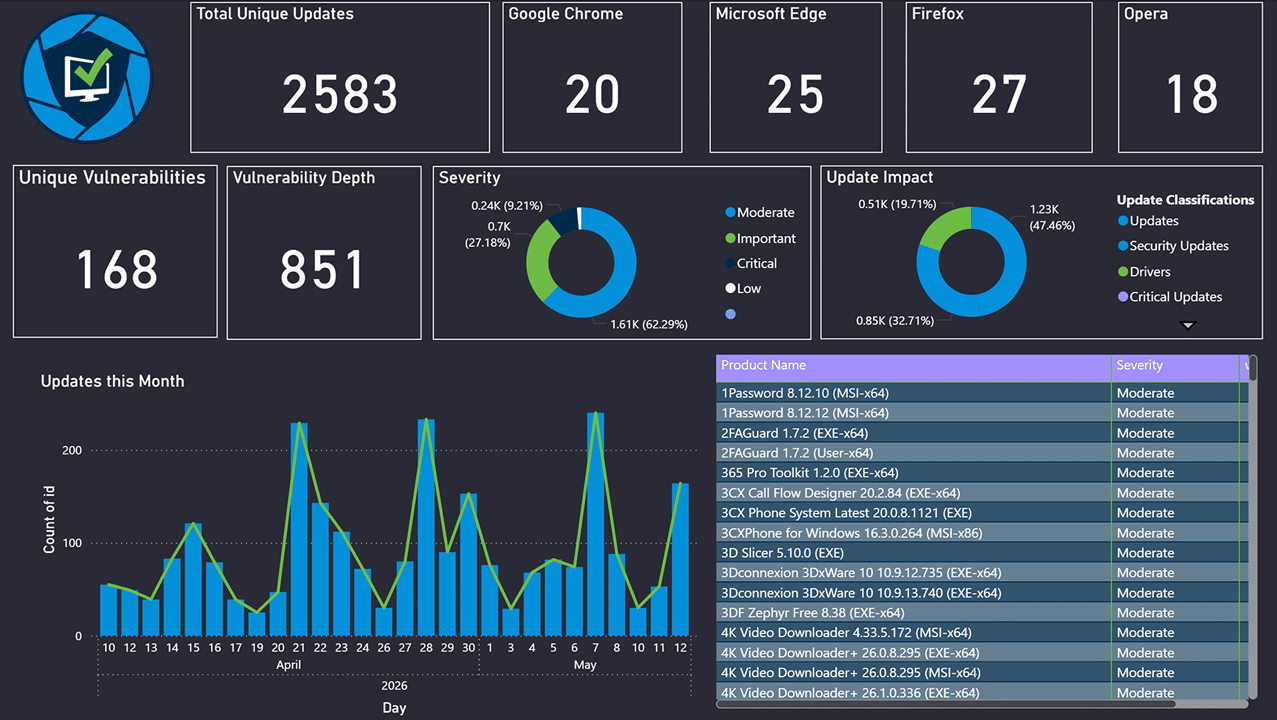Click the May month axis label
This screenshot has width=1277, height=720.
click(585, 664)
